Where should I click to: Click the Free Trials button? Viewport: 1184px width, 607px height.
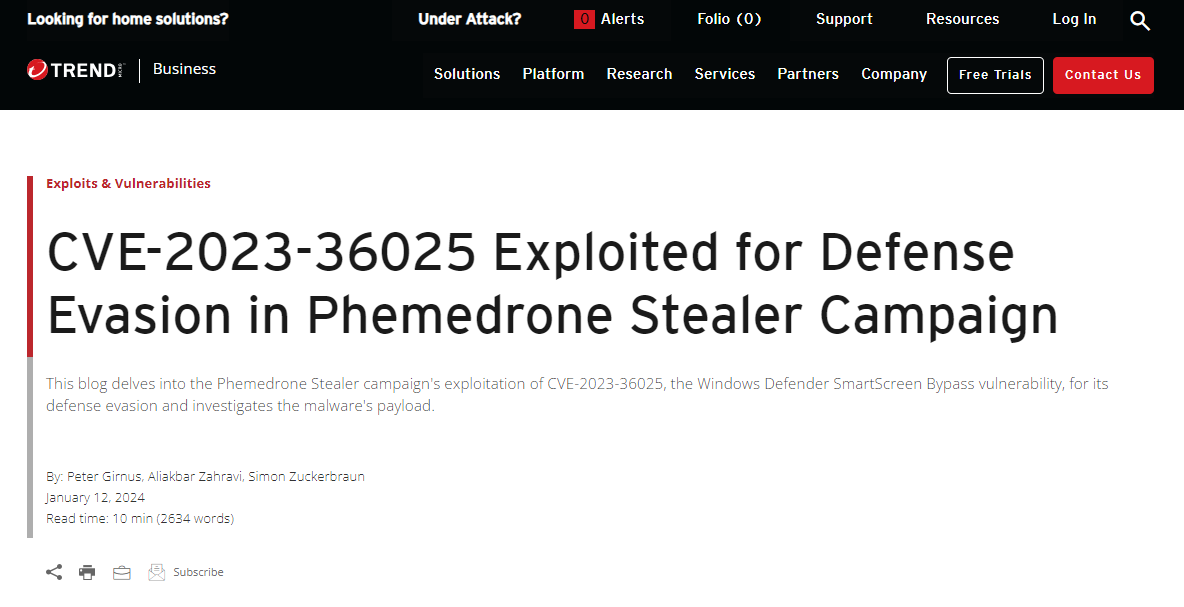(x=995, y=75)
